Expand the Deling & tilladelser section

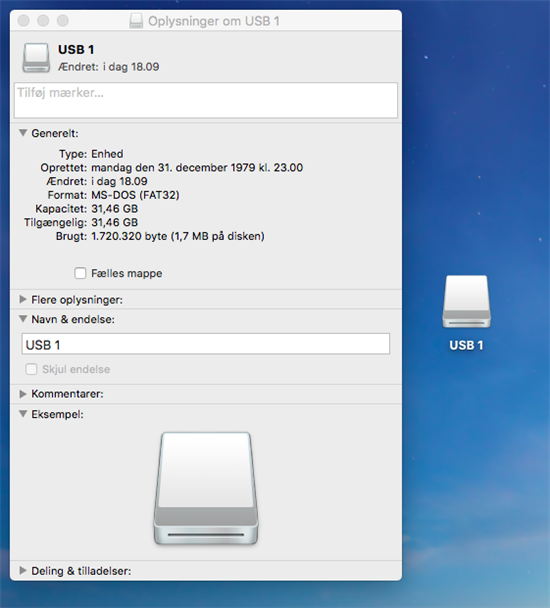(x=23, y=570)
